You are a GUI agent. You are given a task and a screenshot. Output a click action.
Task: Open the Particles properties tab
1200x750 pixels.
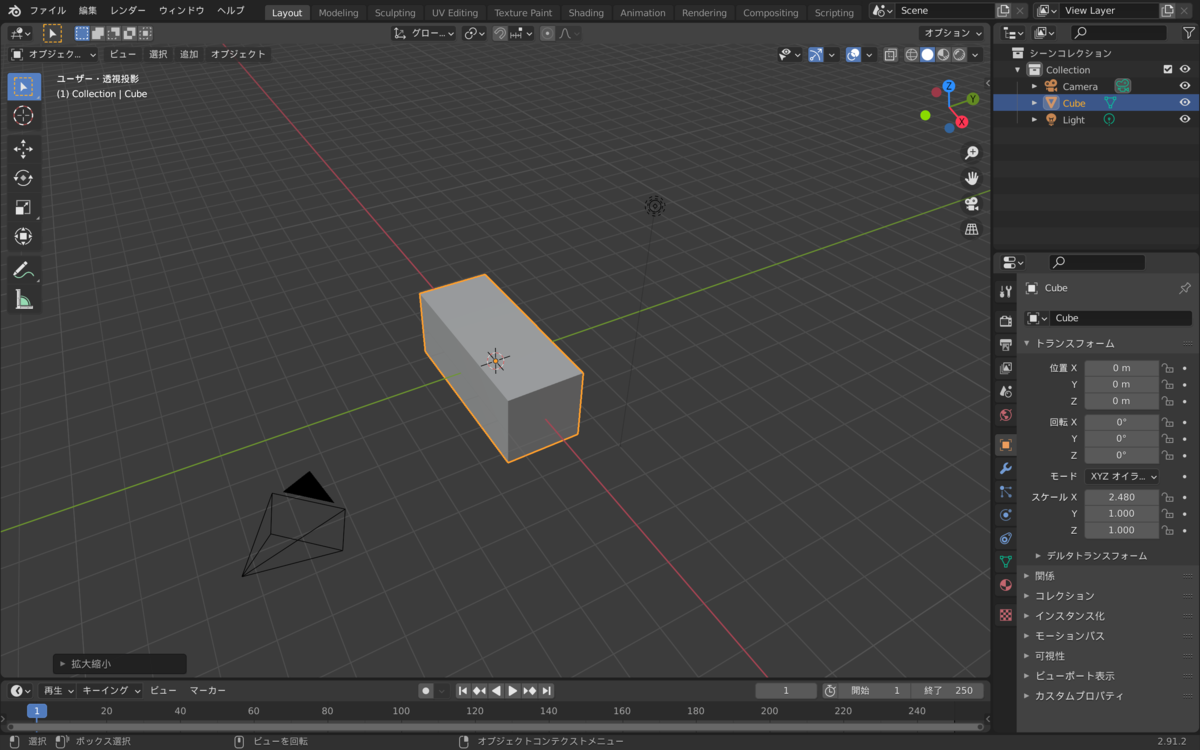[x=1006, y=492]
